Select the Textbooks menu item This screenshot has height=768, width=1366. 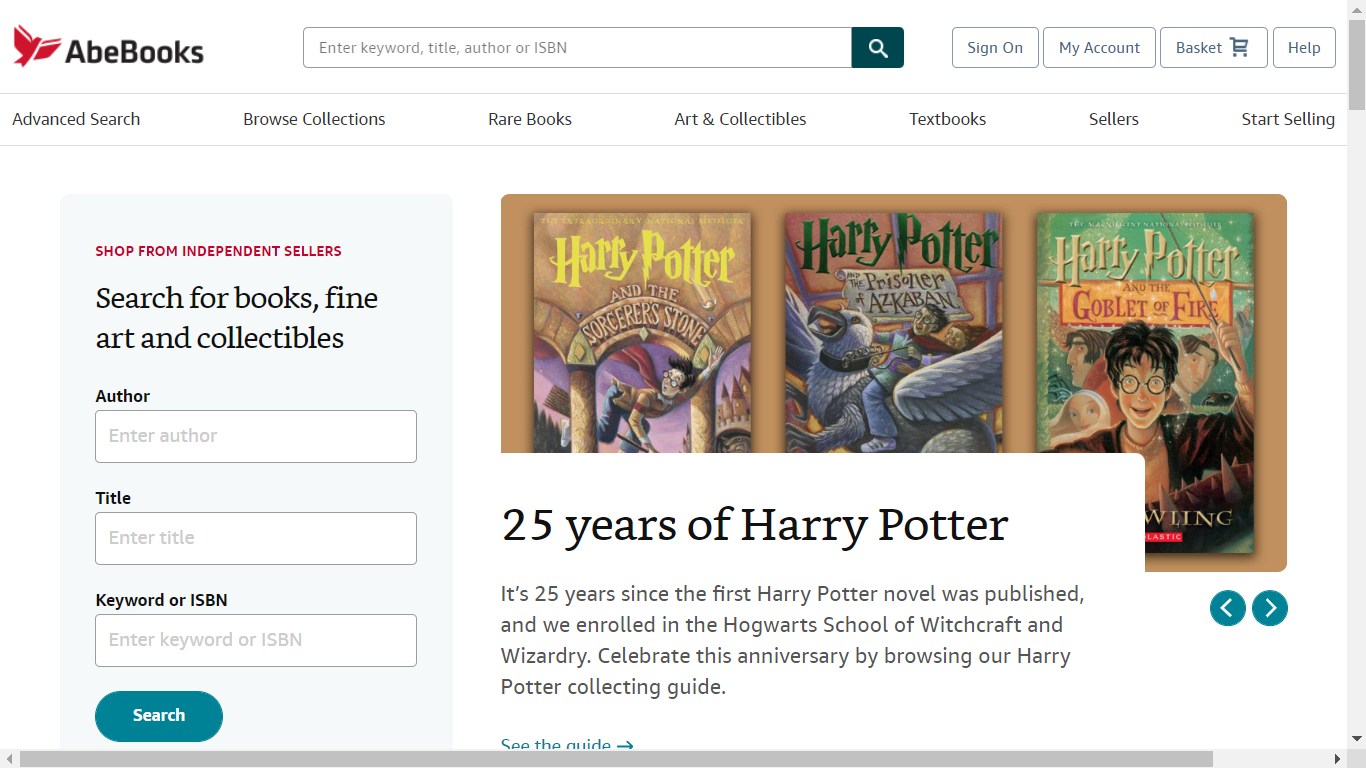tap(947, 119)
